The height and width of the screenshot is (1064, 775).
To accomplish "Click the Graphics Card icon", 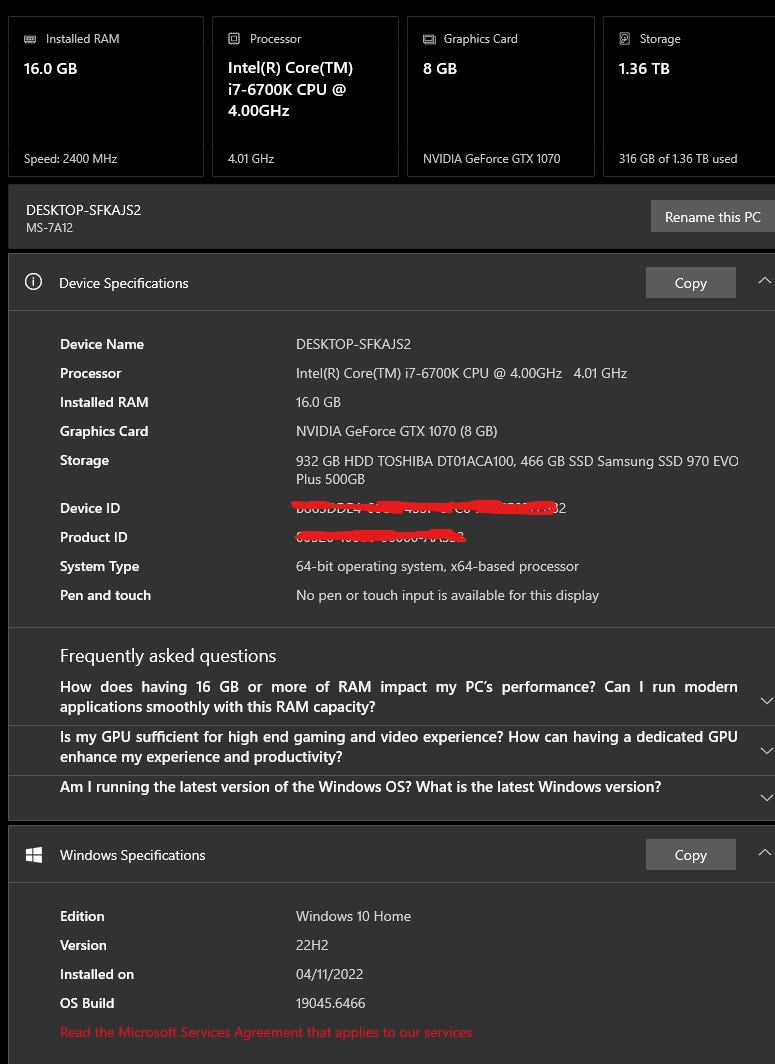I will coord(429,39).
